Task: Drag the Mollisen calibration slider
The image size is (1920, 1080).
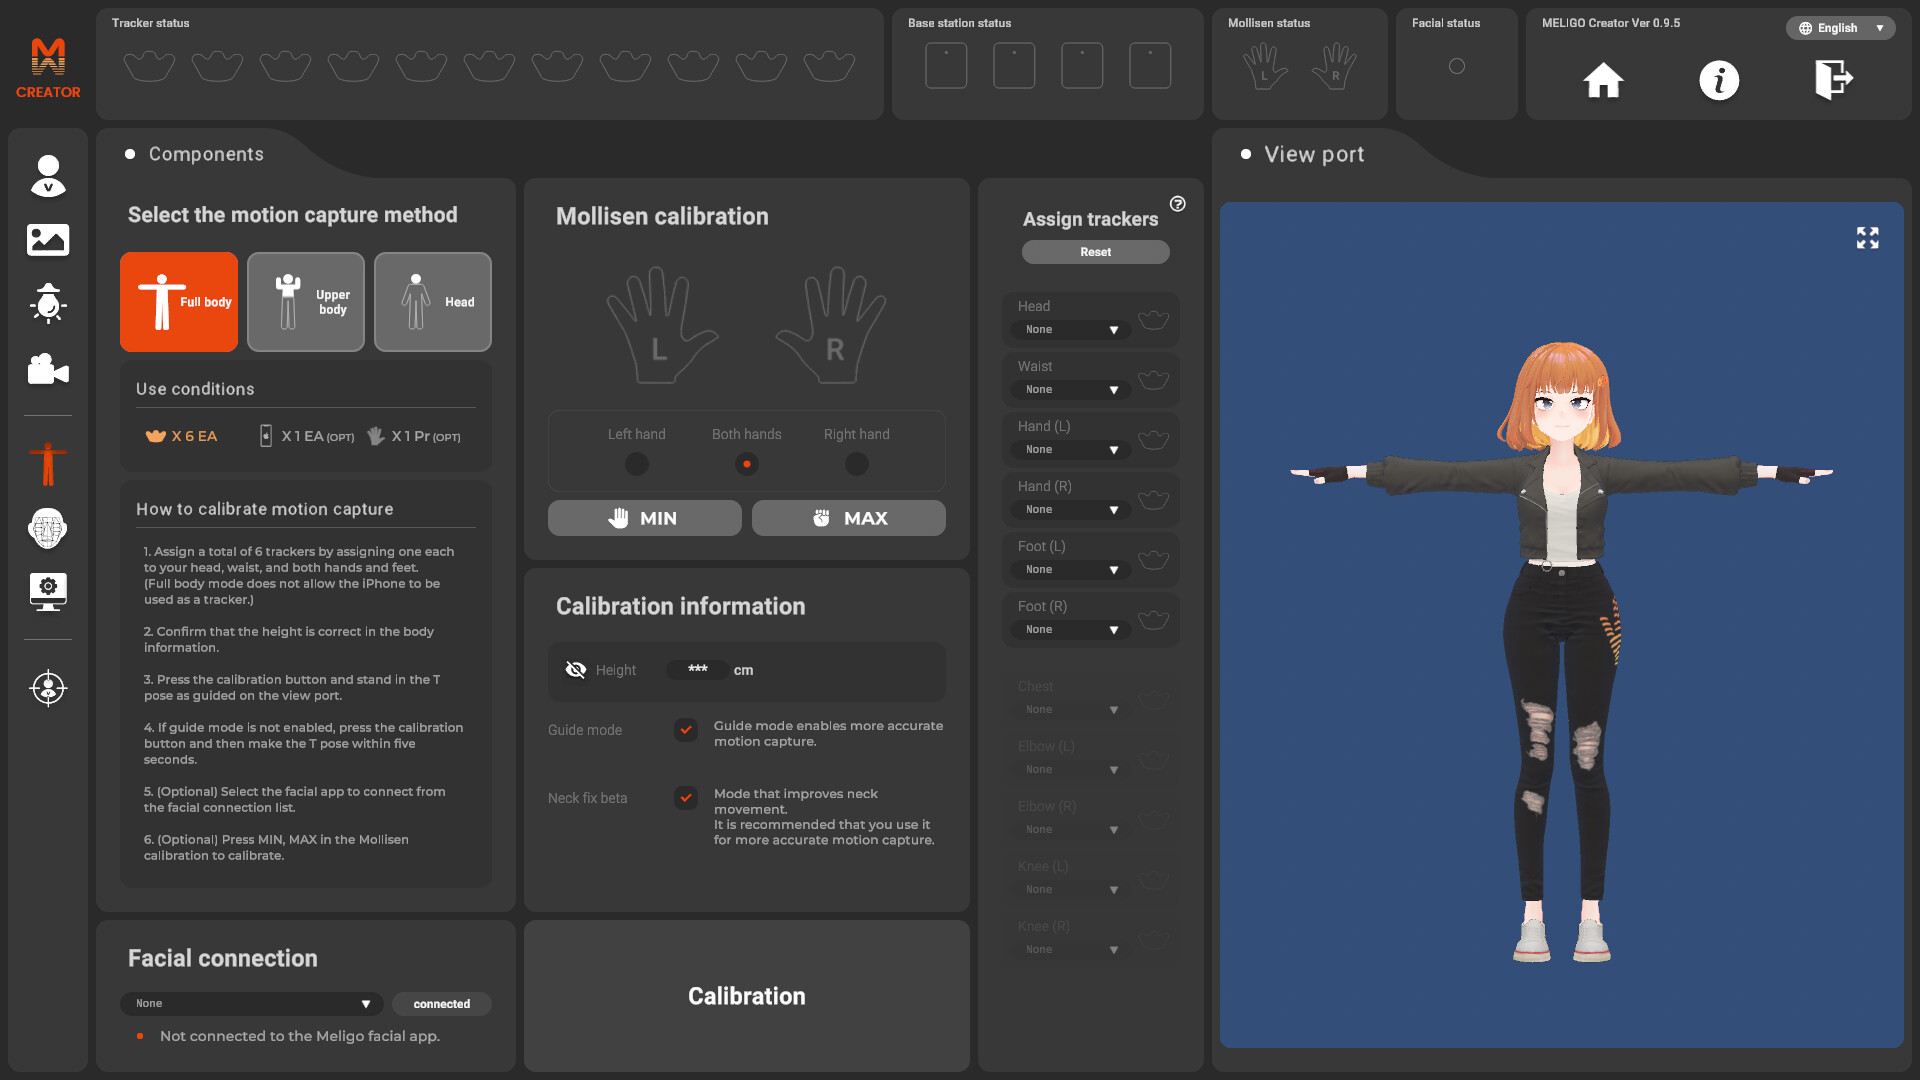Action: click(x=745, y=464)
